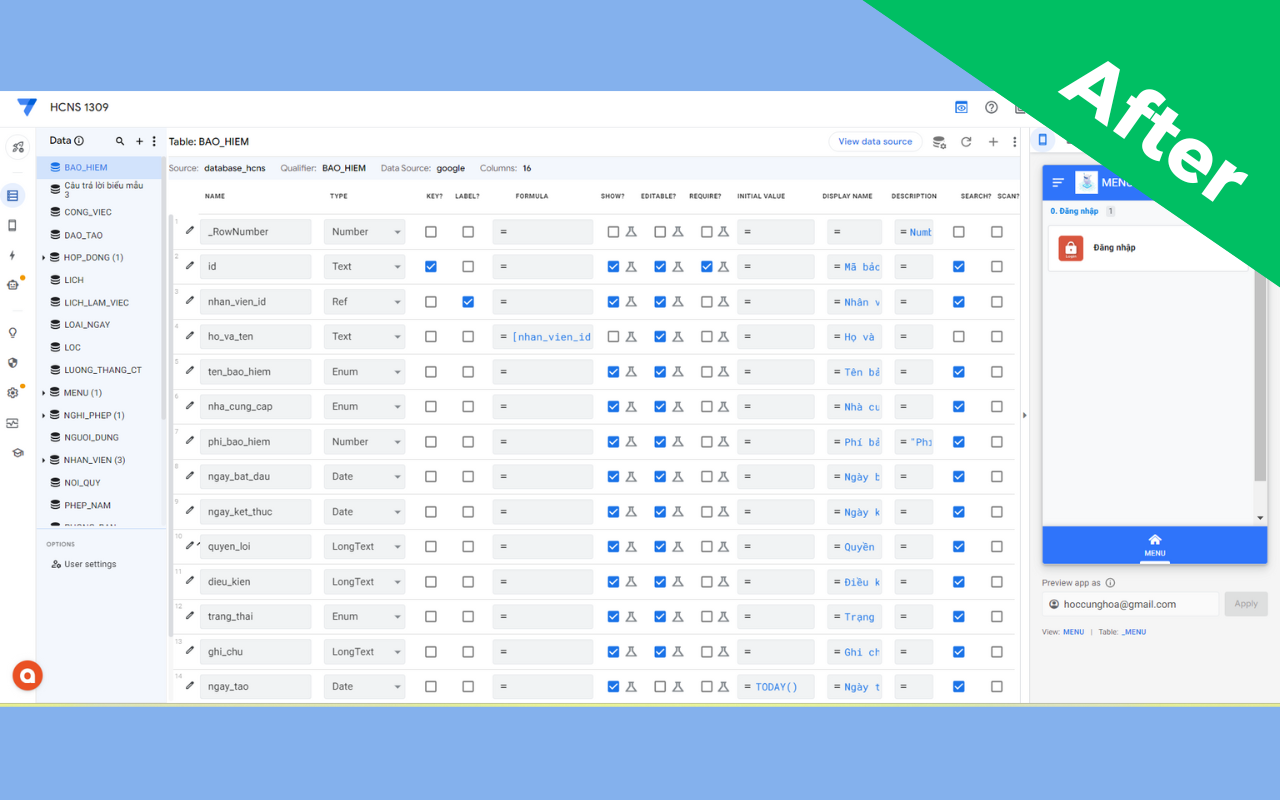This screenshot has height=800, width=1280.
Task: Click the search icon in the Data panel
Action: click(119, 140)
